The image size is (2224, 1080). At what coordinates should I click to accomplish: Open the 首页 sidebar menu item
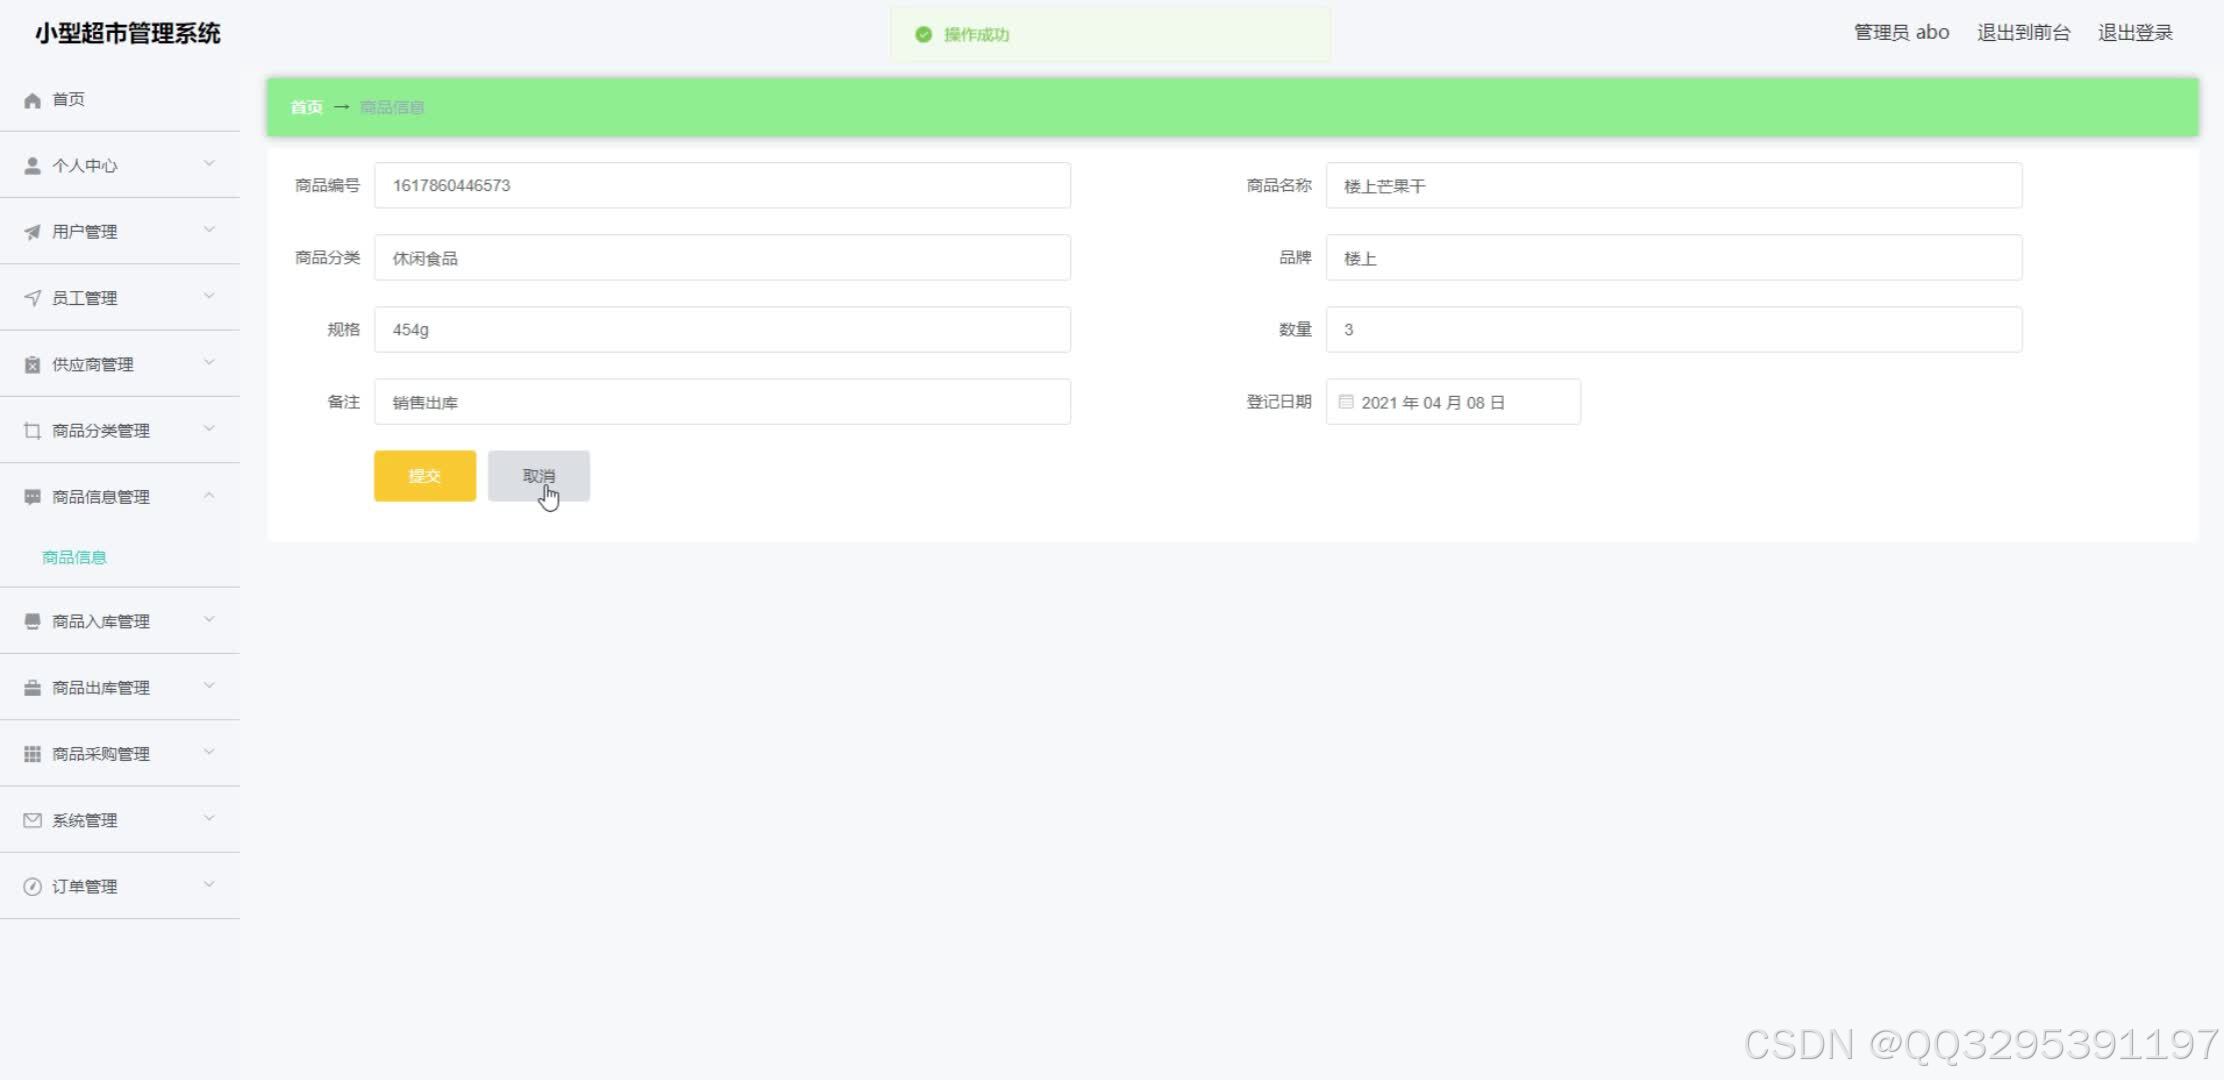(x=120, y=100)
